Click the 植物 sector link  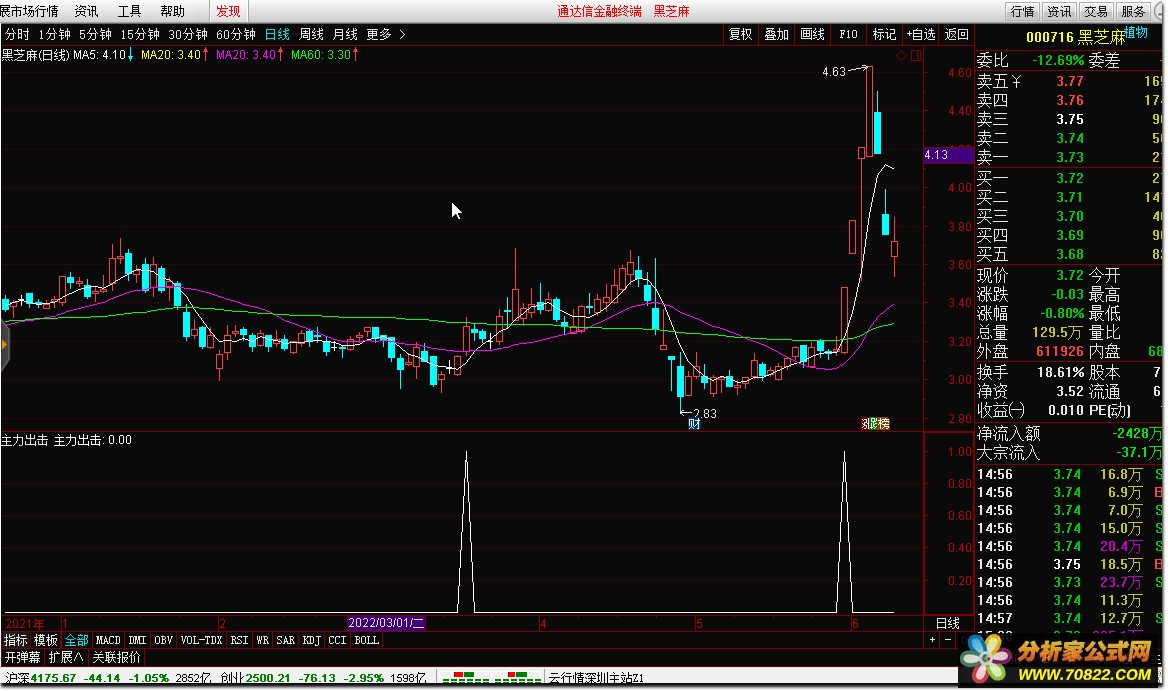coord(1136,32)
